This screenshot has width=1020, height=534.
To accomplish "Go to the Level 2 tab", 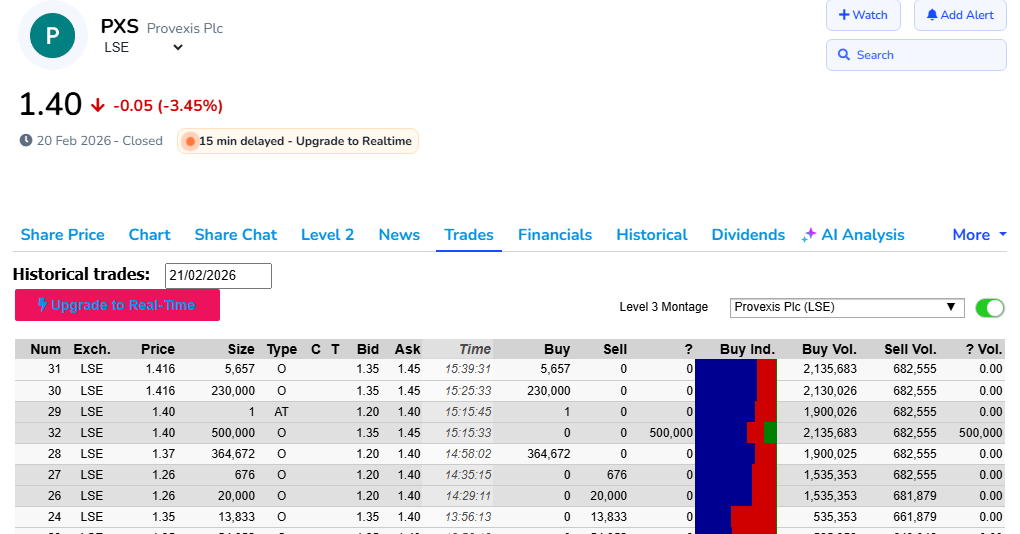I will point(327,235).
